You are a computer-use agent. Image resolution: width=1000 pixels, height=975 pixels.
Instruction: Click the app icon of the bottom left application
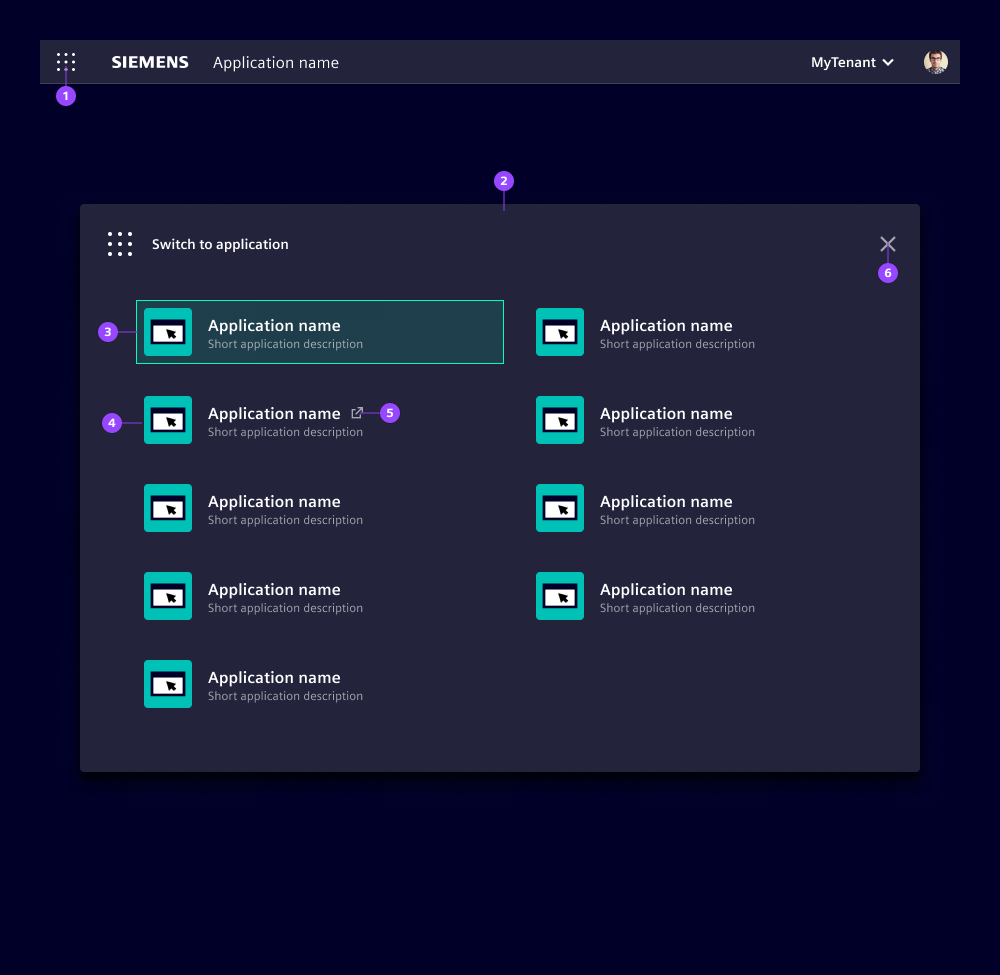pos(168,684)
